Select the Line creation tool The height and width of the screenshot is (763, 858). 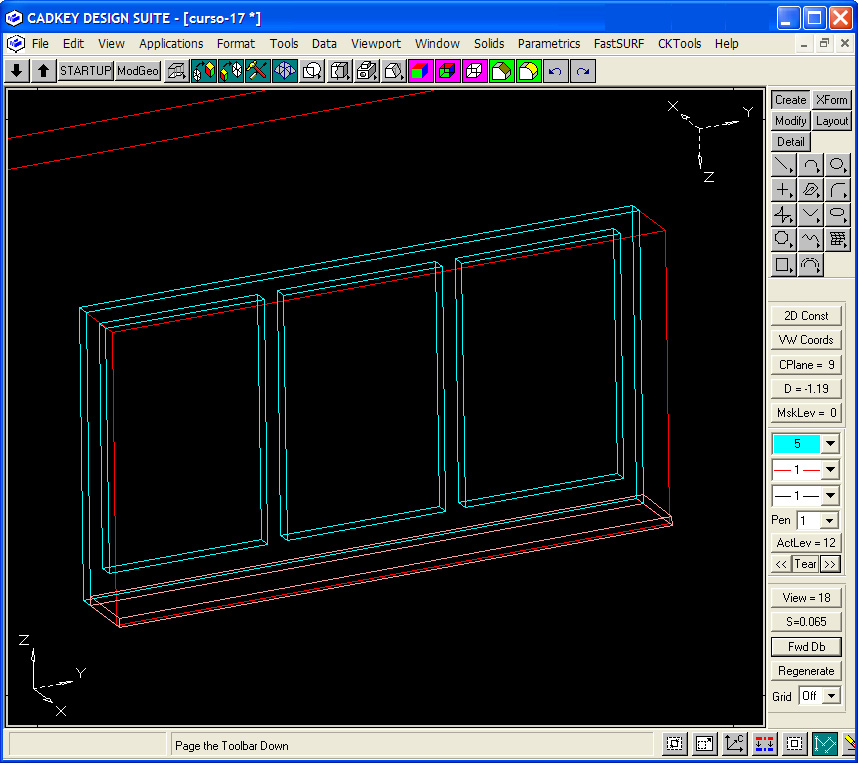[x=784, y=165]
